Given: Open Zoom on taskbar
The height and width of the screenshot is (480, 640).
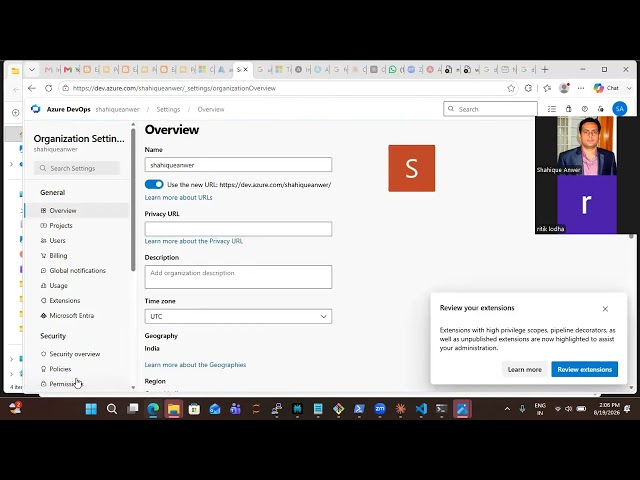Looking at the screenshot, I should coord(380,409).
